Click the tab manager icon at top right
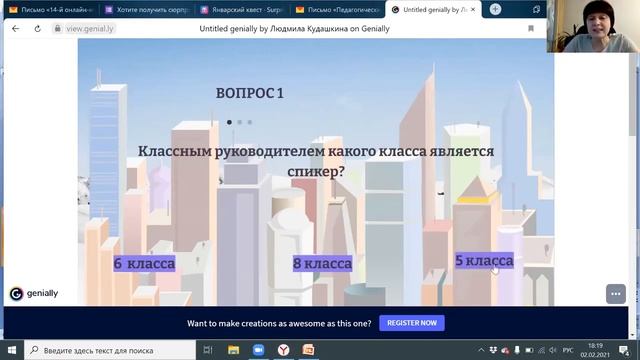 tap(536, 9)
